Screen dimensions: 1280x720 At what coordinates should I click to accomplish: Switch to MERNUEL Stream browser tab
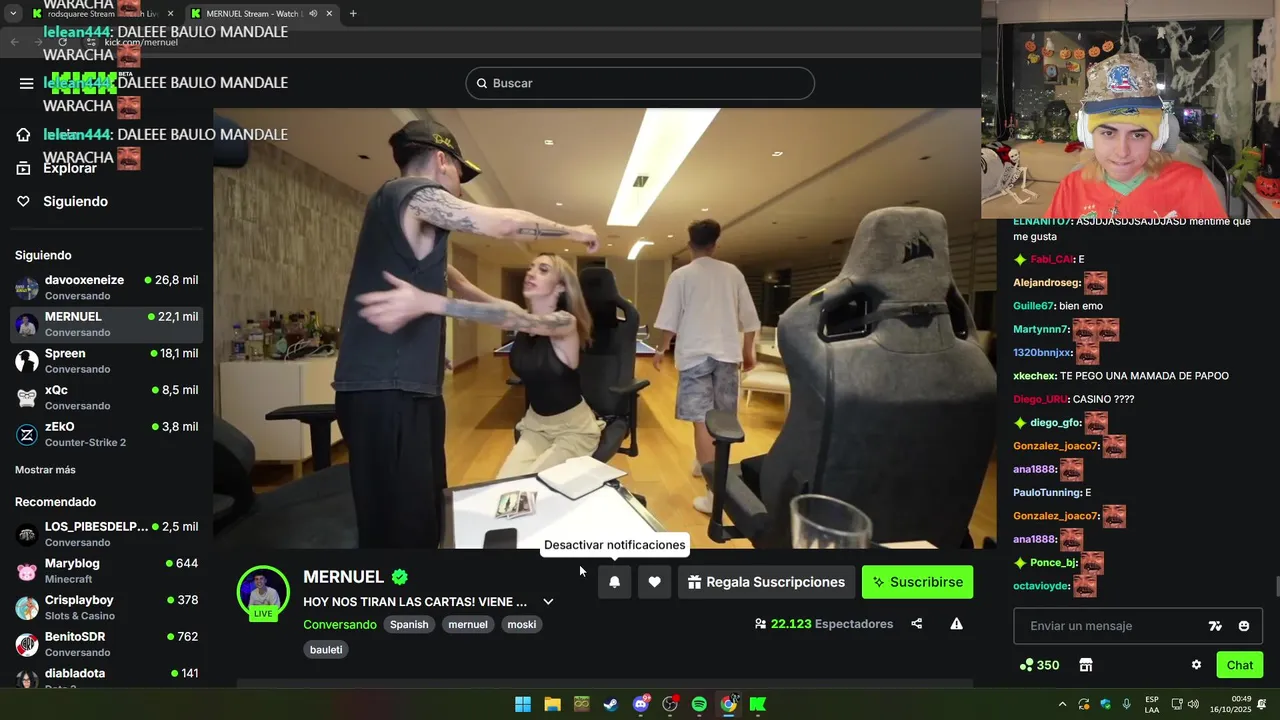(x=262, y=13)
